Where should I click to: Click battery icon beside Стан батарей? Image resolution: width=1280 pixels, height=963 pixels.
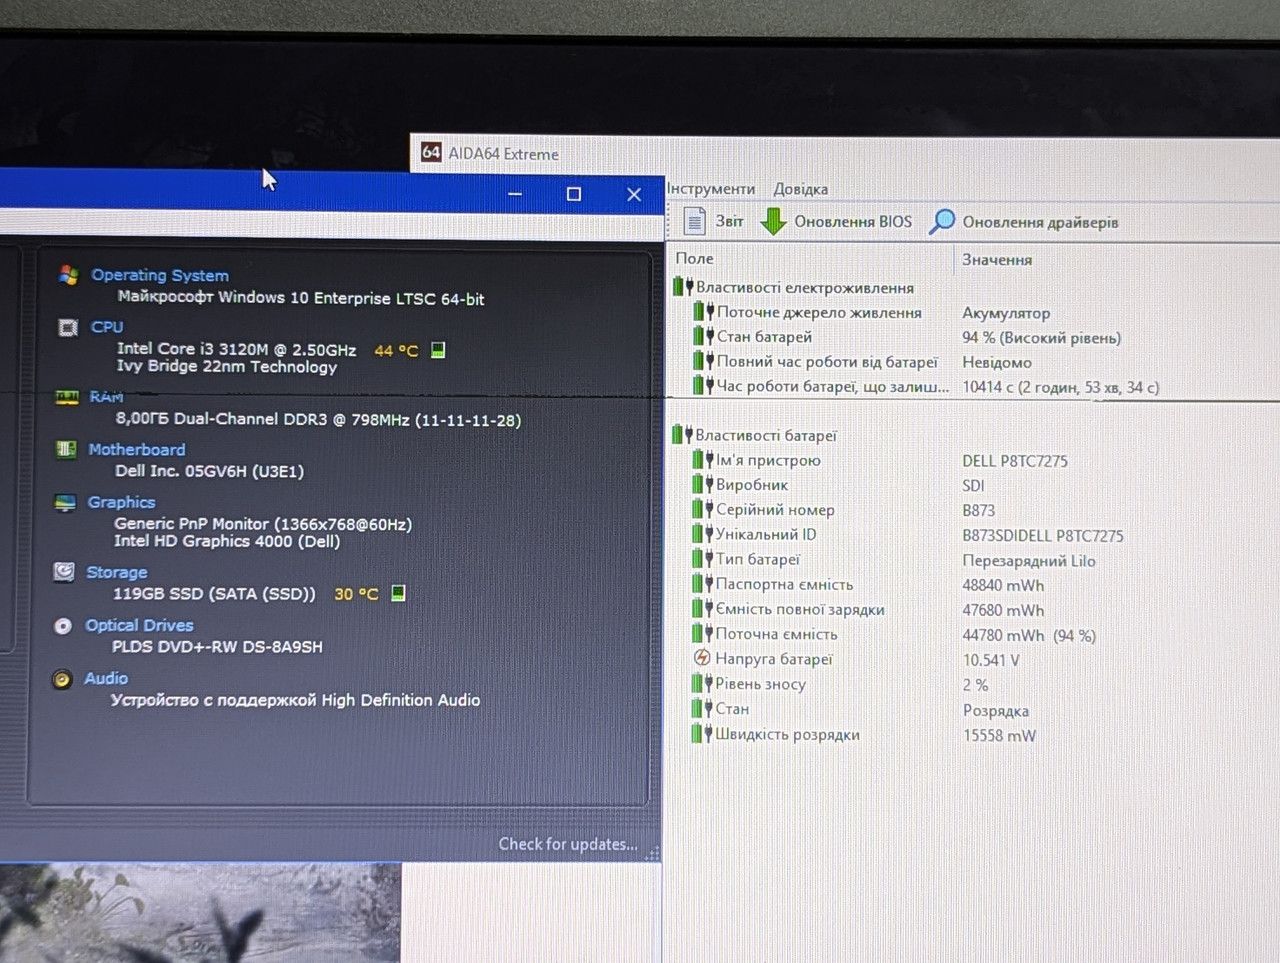click(x=704, y=337)
